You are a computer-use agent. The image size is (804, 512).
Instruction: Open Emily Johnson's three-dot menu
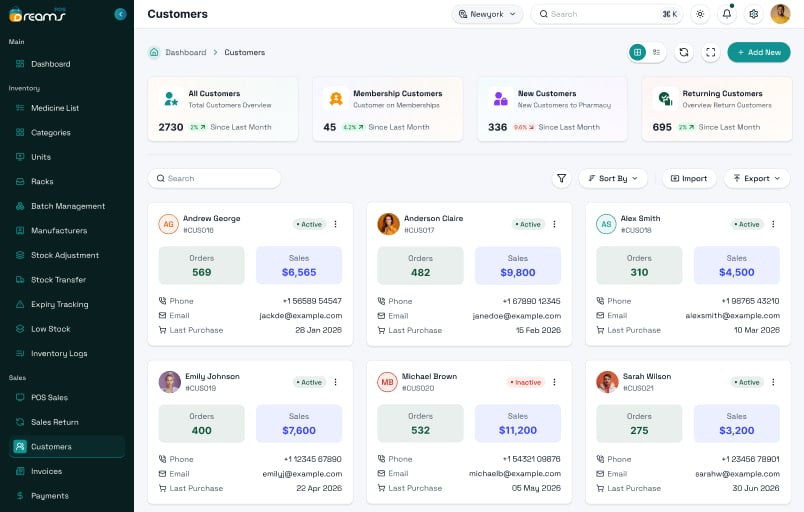point(335,382)
